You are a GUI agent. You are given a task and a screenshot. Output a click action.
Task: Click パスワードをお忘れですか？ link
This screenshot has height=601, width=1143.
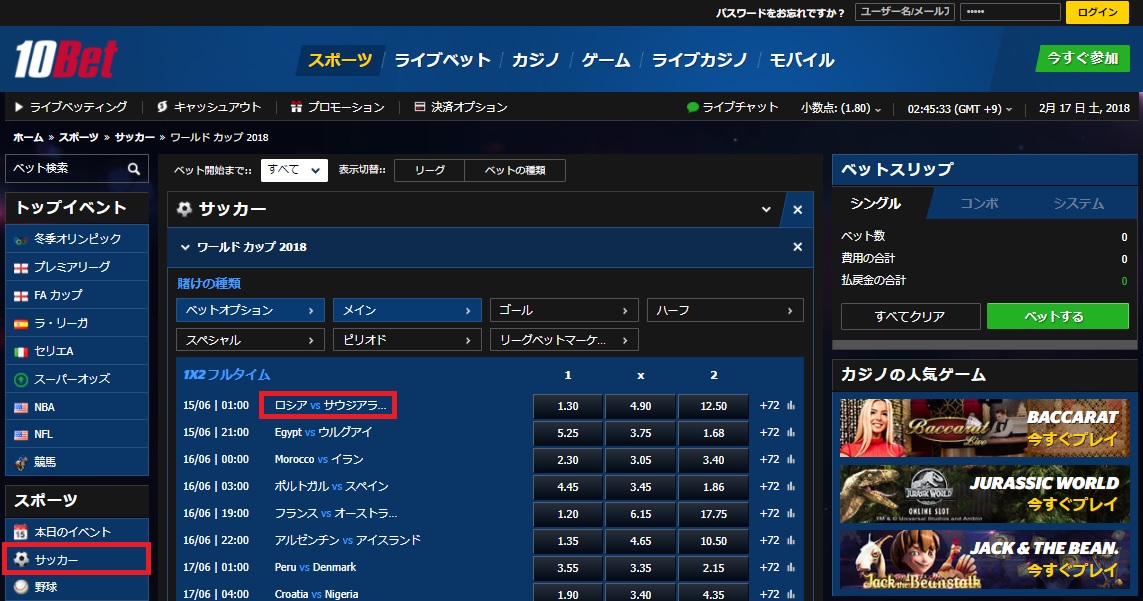(x=780, y=13)
